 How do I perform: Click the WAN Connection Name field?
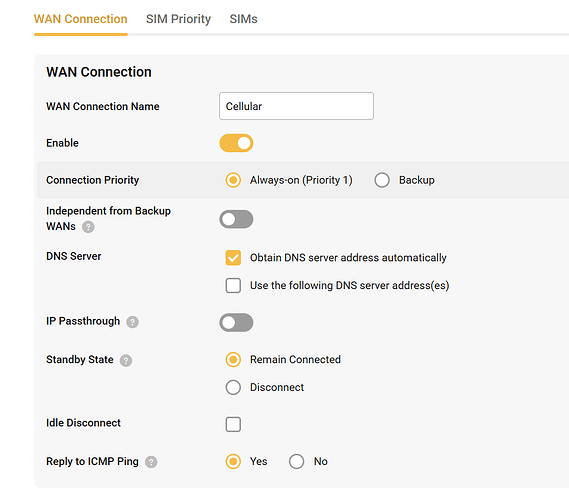point(296,106)
